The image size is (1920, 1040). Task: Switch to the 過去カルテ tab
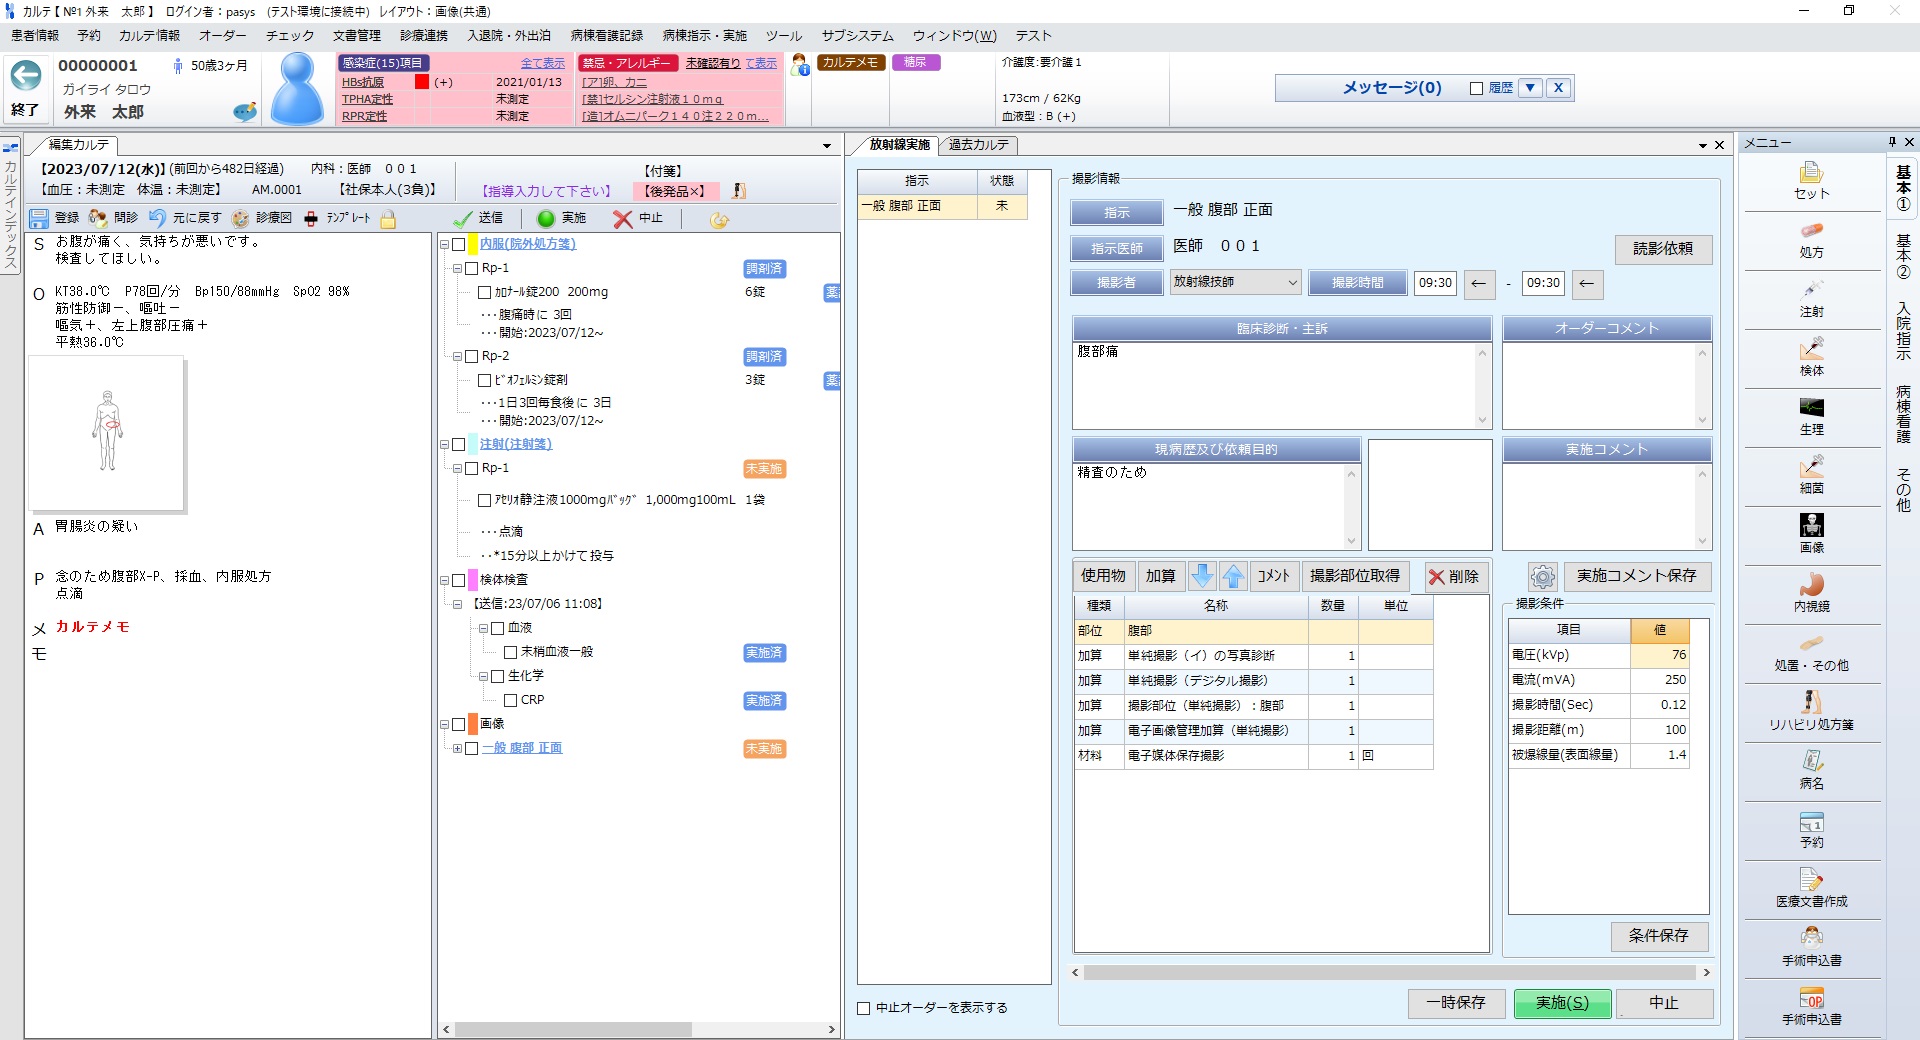978,145
